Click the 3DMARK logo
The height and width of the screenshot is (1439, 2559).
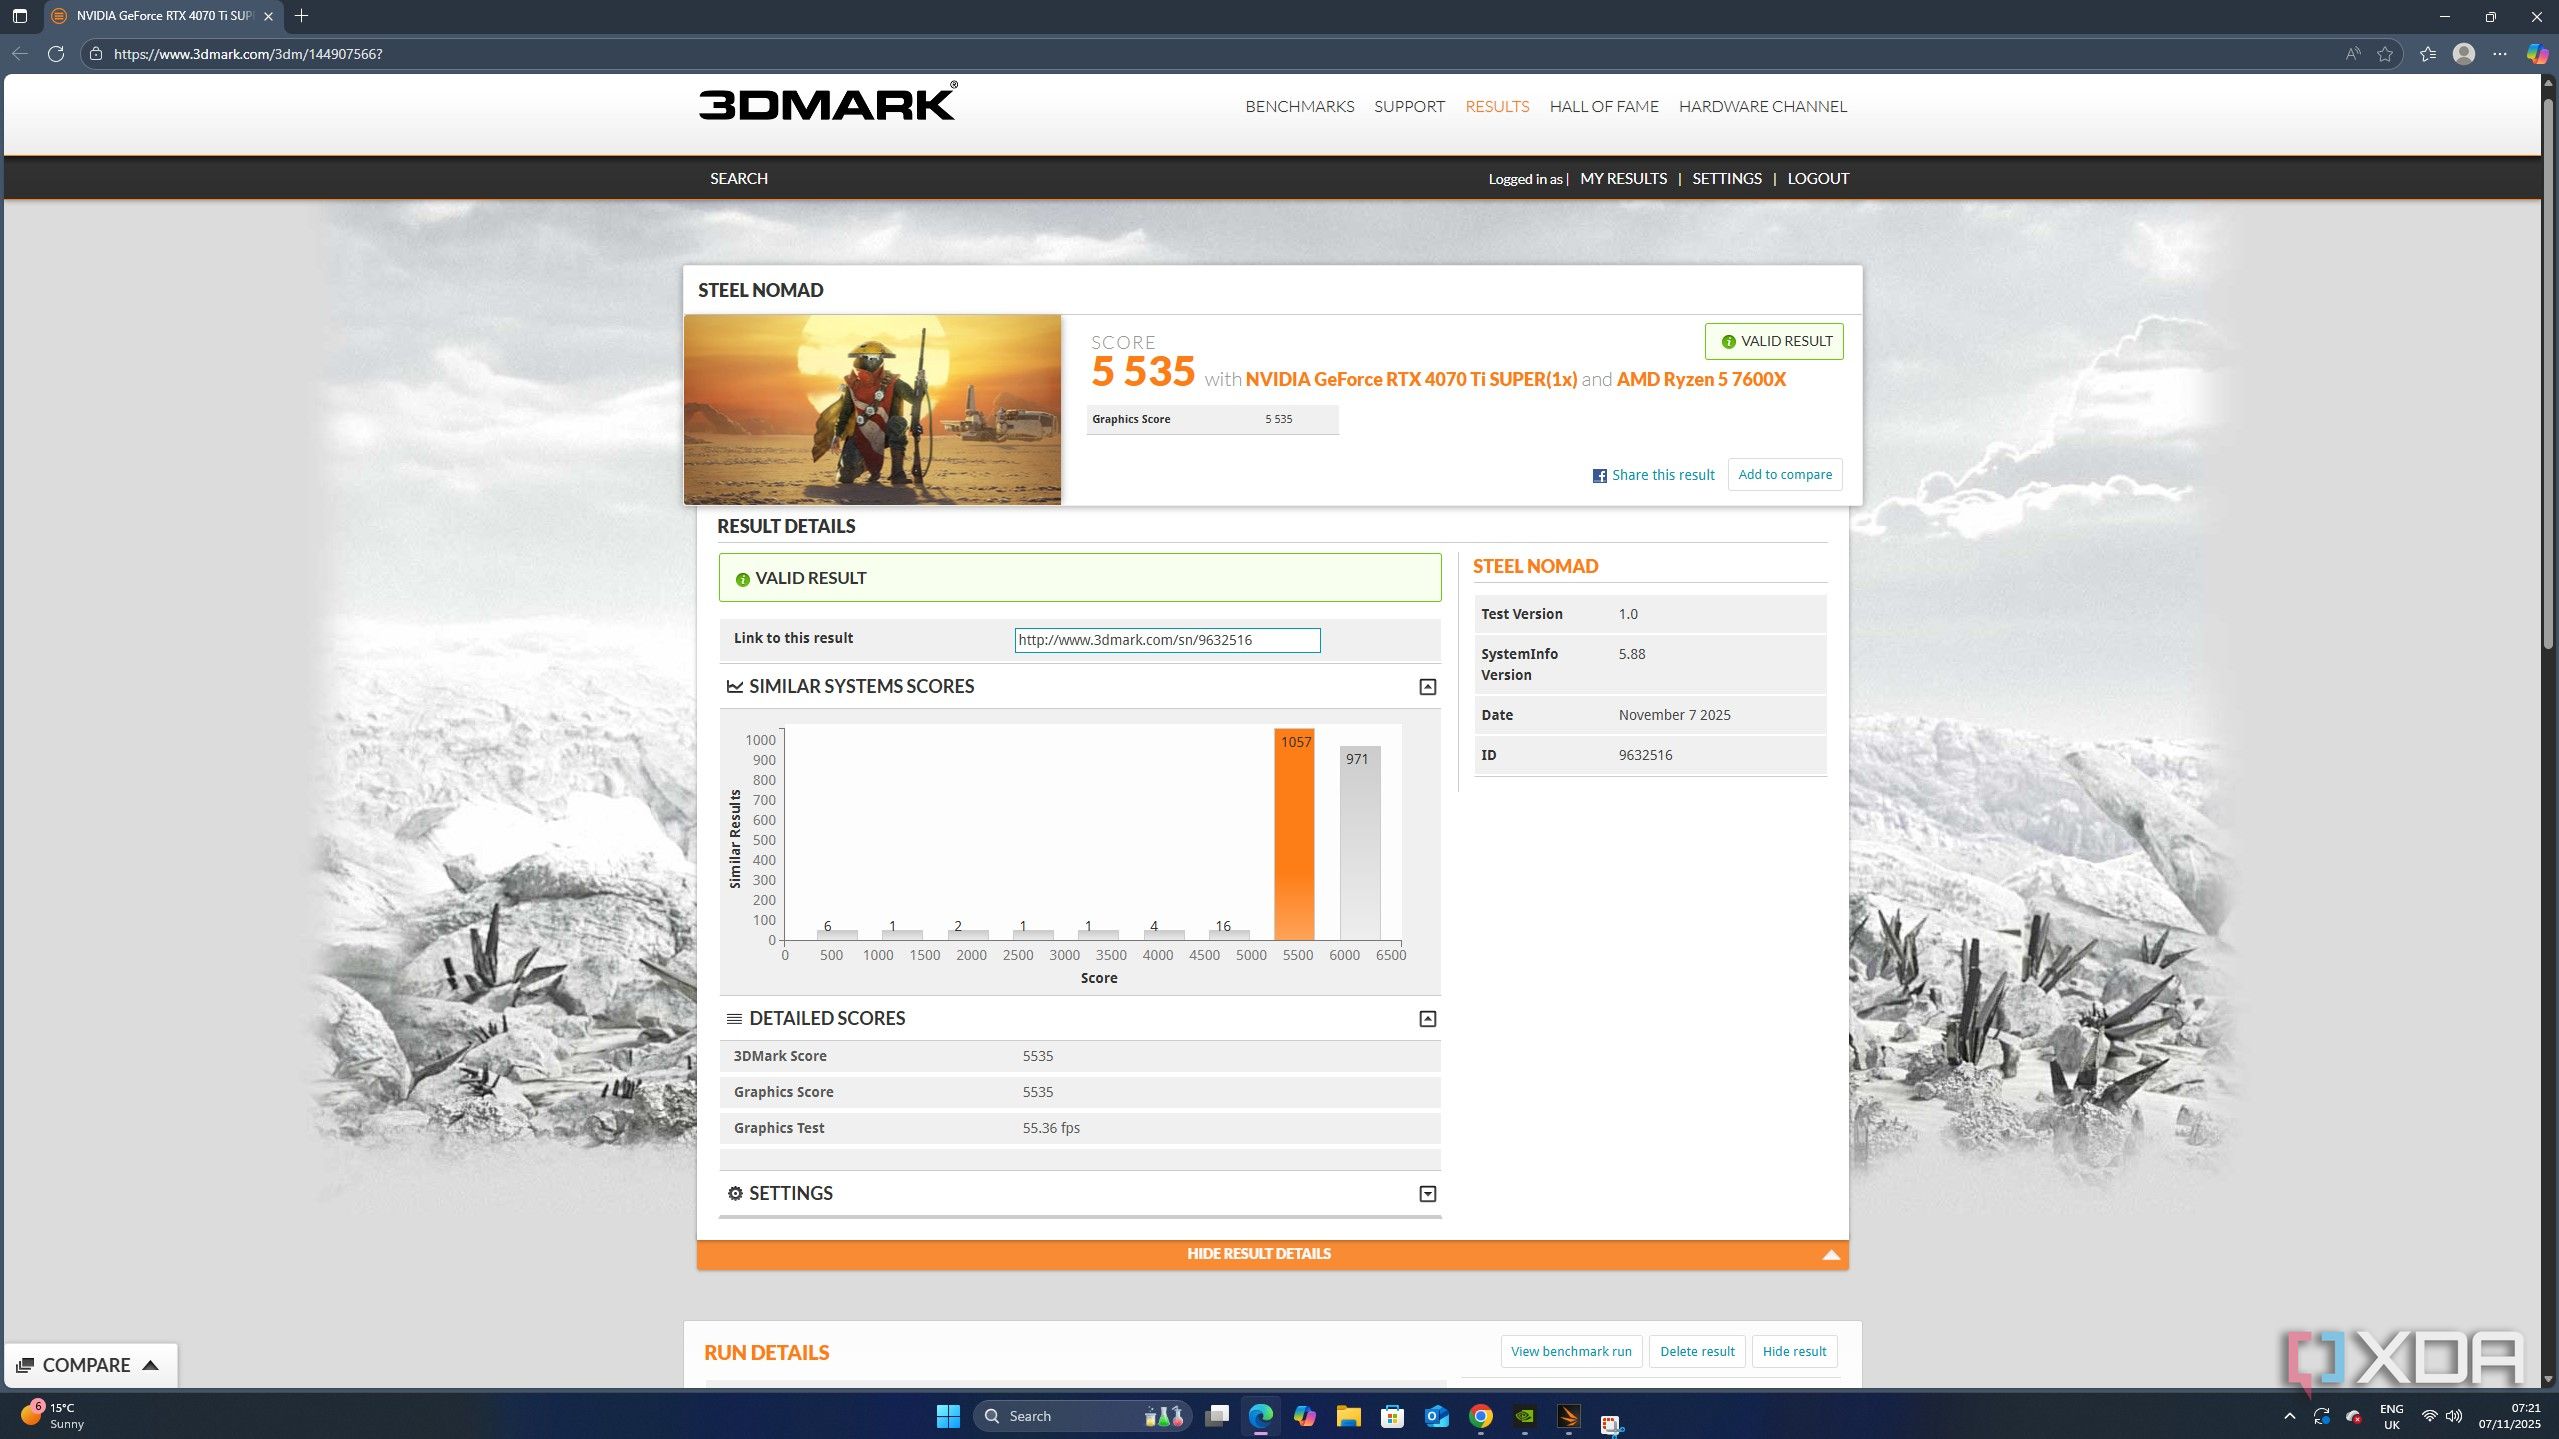click(x=827, y=101)
